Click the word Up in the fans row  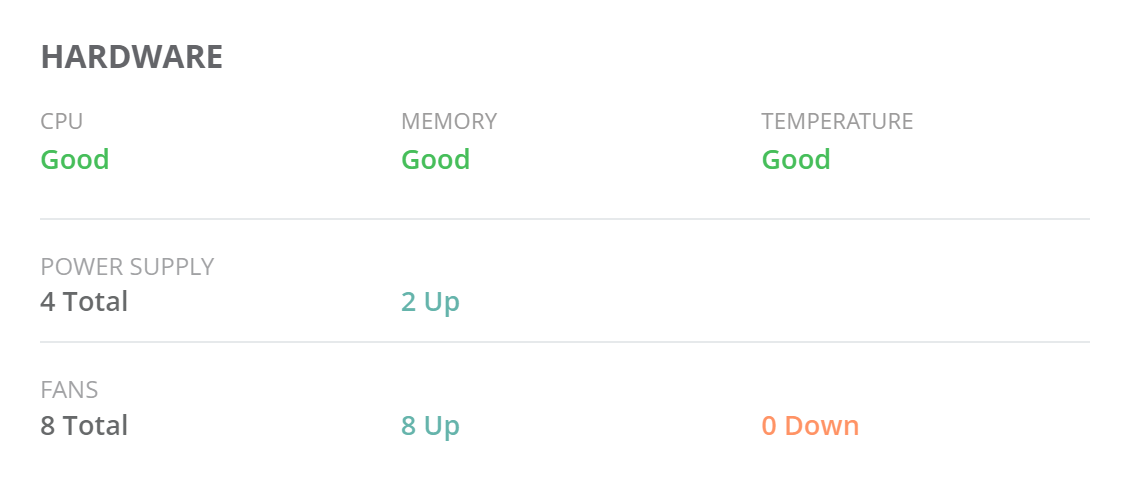[x=441, y=426]
